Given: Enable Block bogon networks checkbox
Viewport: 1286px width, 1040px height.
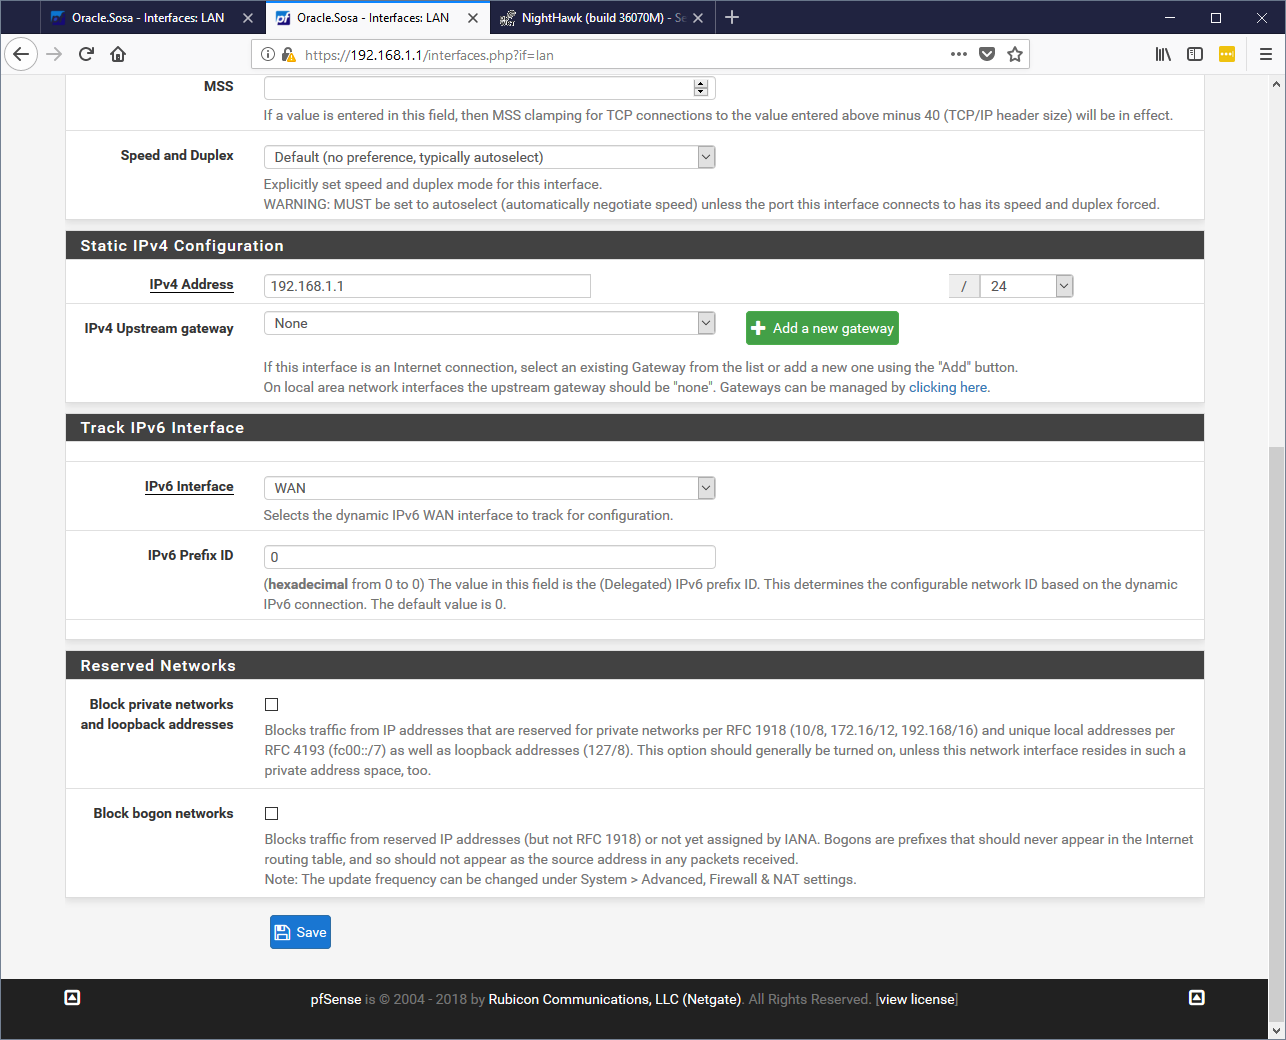Looking at the screenshot, I should [271, 814].
